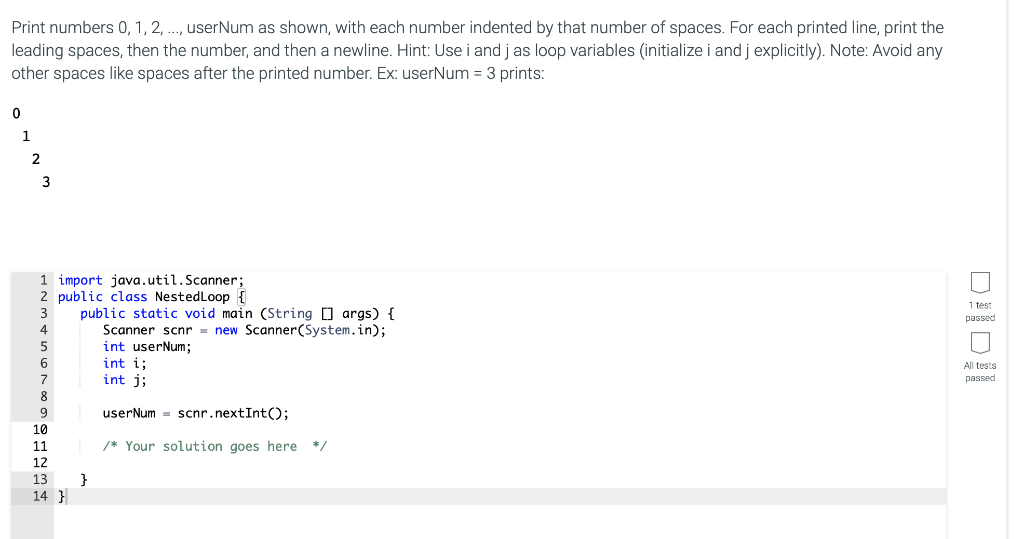The height and width of the screenshot is (539, 1024).
Task: Click closing brace on line 13
Action: click(84, 480)
